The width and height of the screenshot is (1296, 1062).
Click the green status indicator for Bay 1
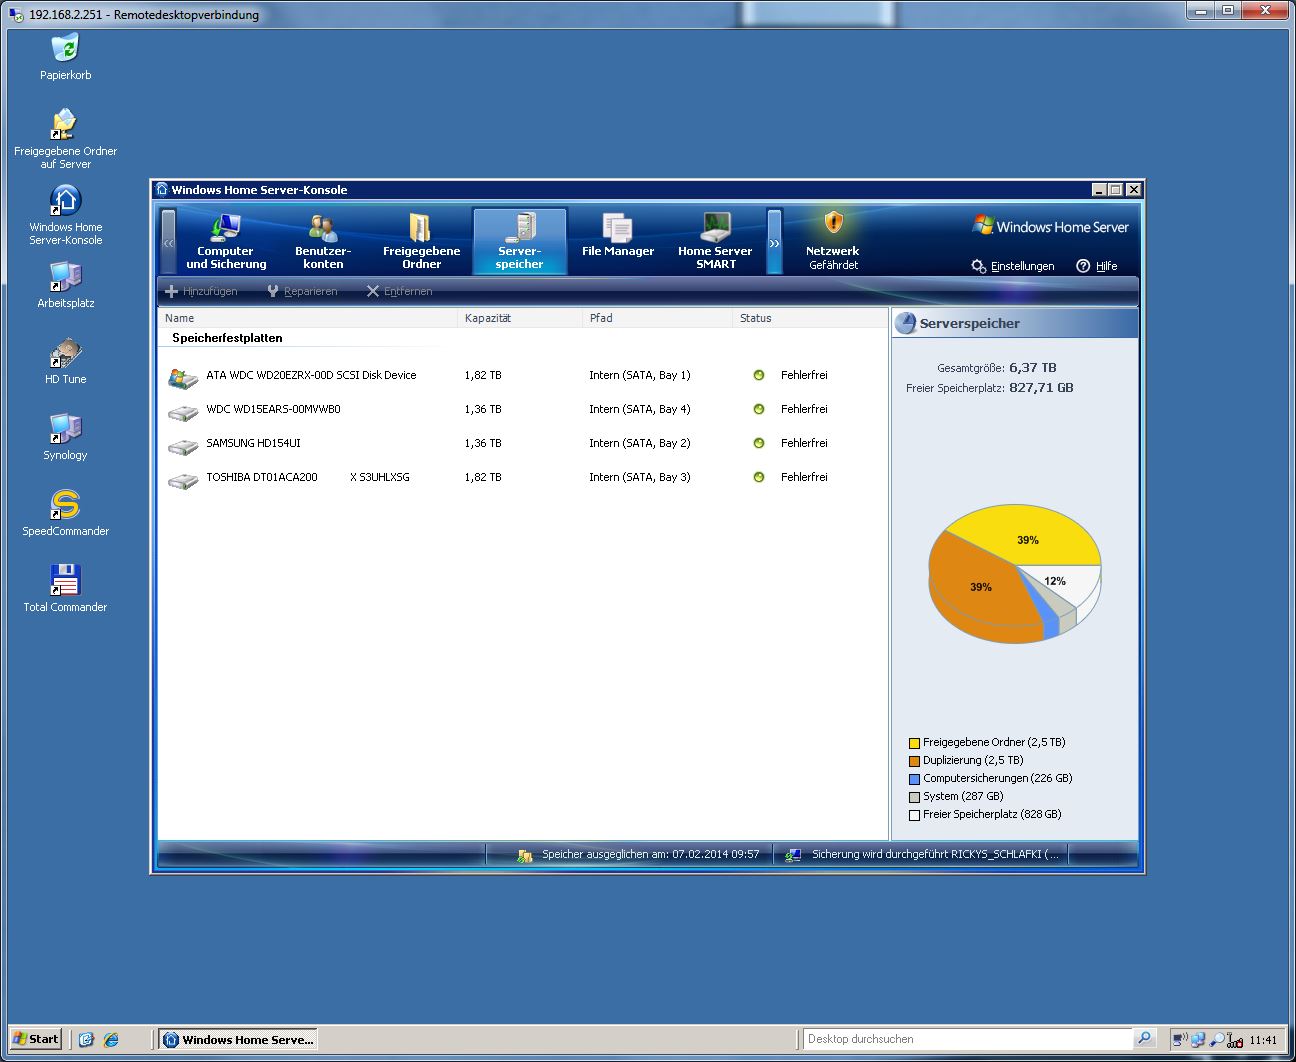tap(759, 375)
